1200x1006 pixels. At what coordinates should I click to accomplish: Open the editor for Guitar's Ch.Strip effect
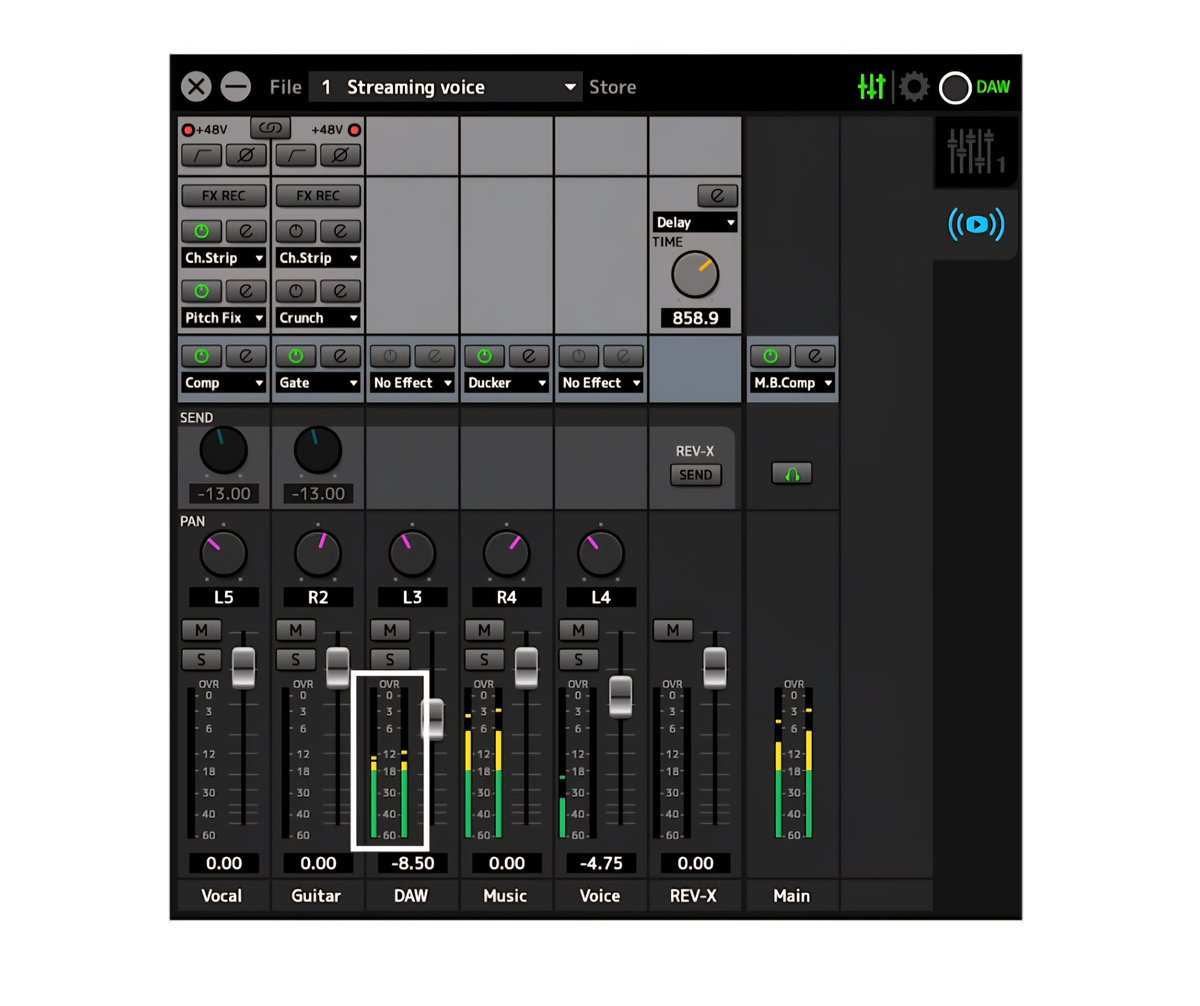pyautogui.click(x=340, y=231)
